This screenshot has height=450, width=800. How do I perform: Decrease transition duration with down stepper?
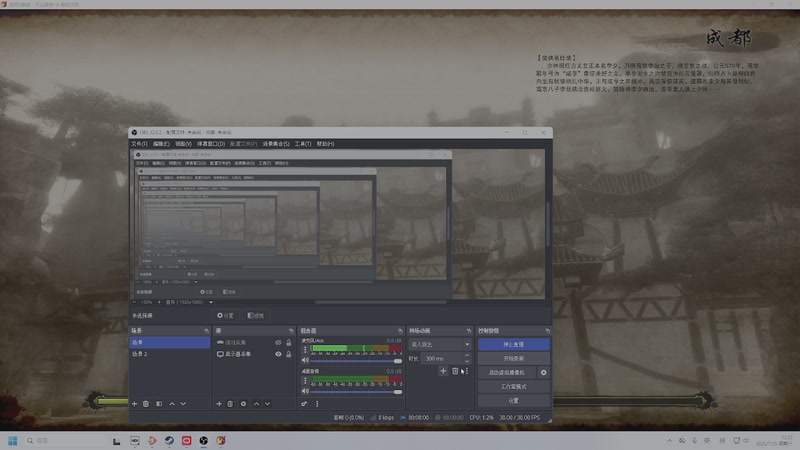467,361
